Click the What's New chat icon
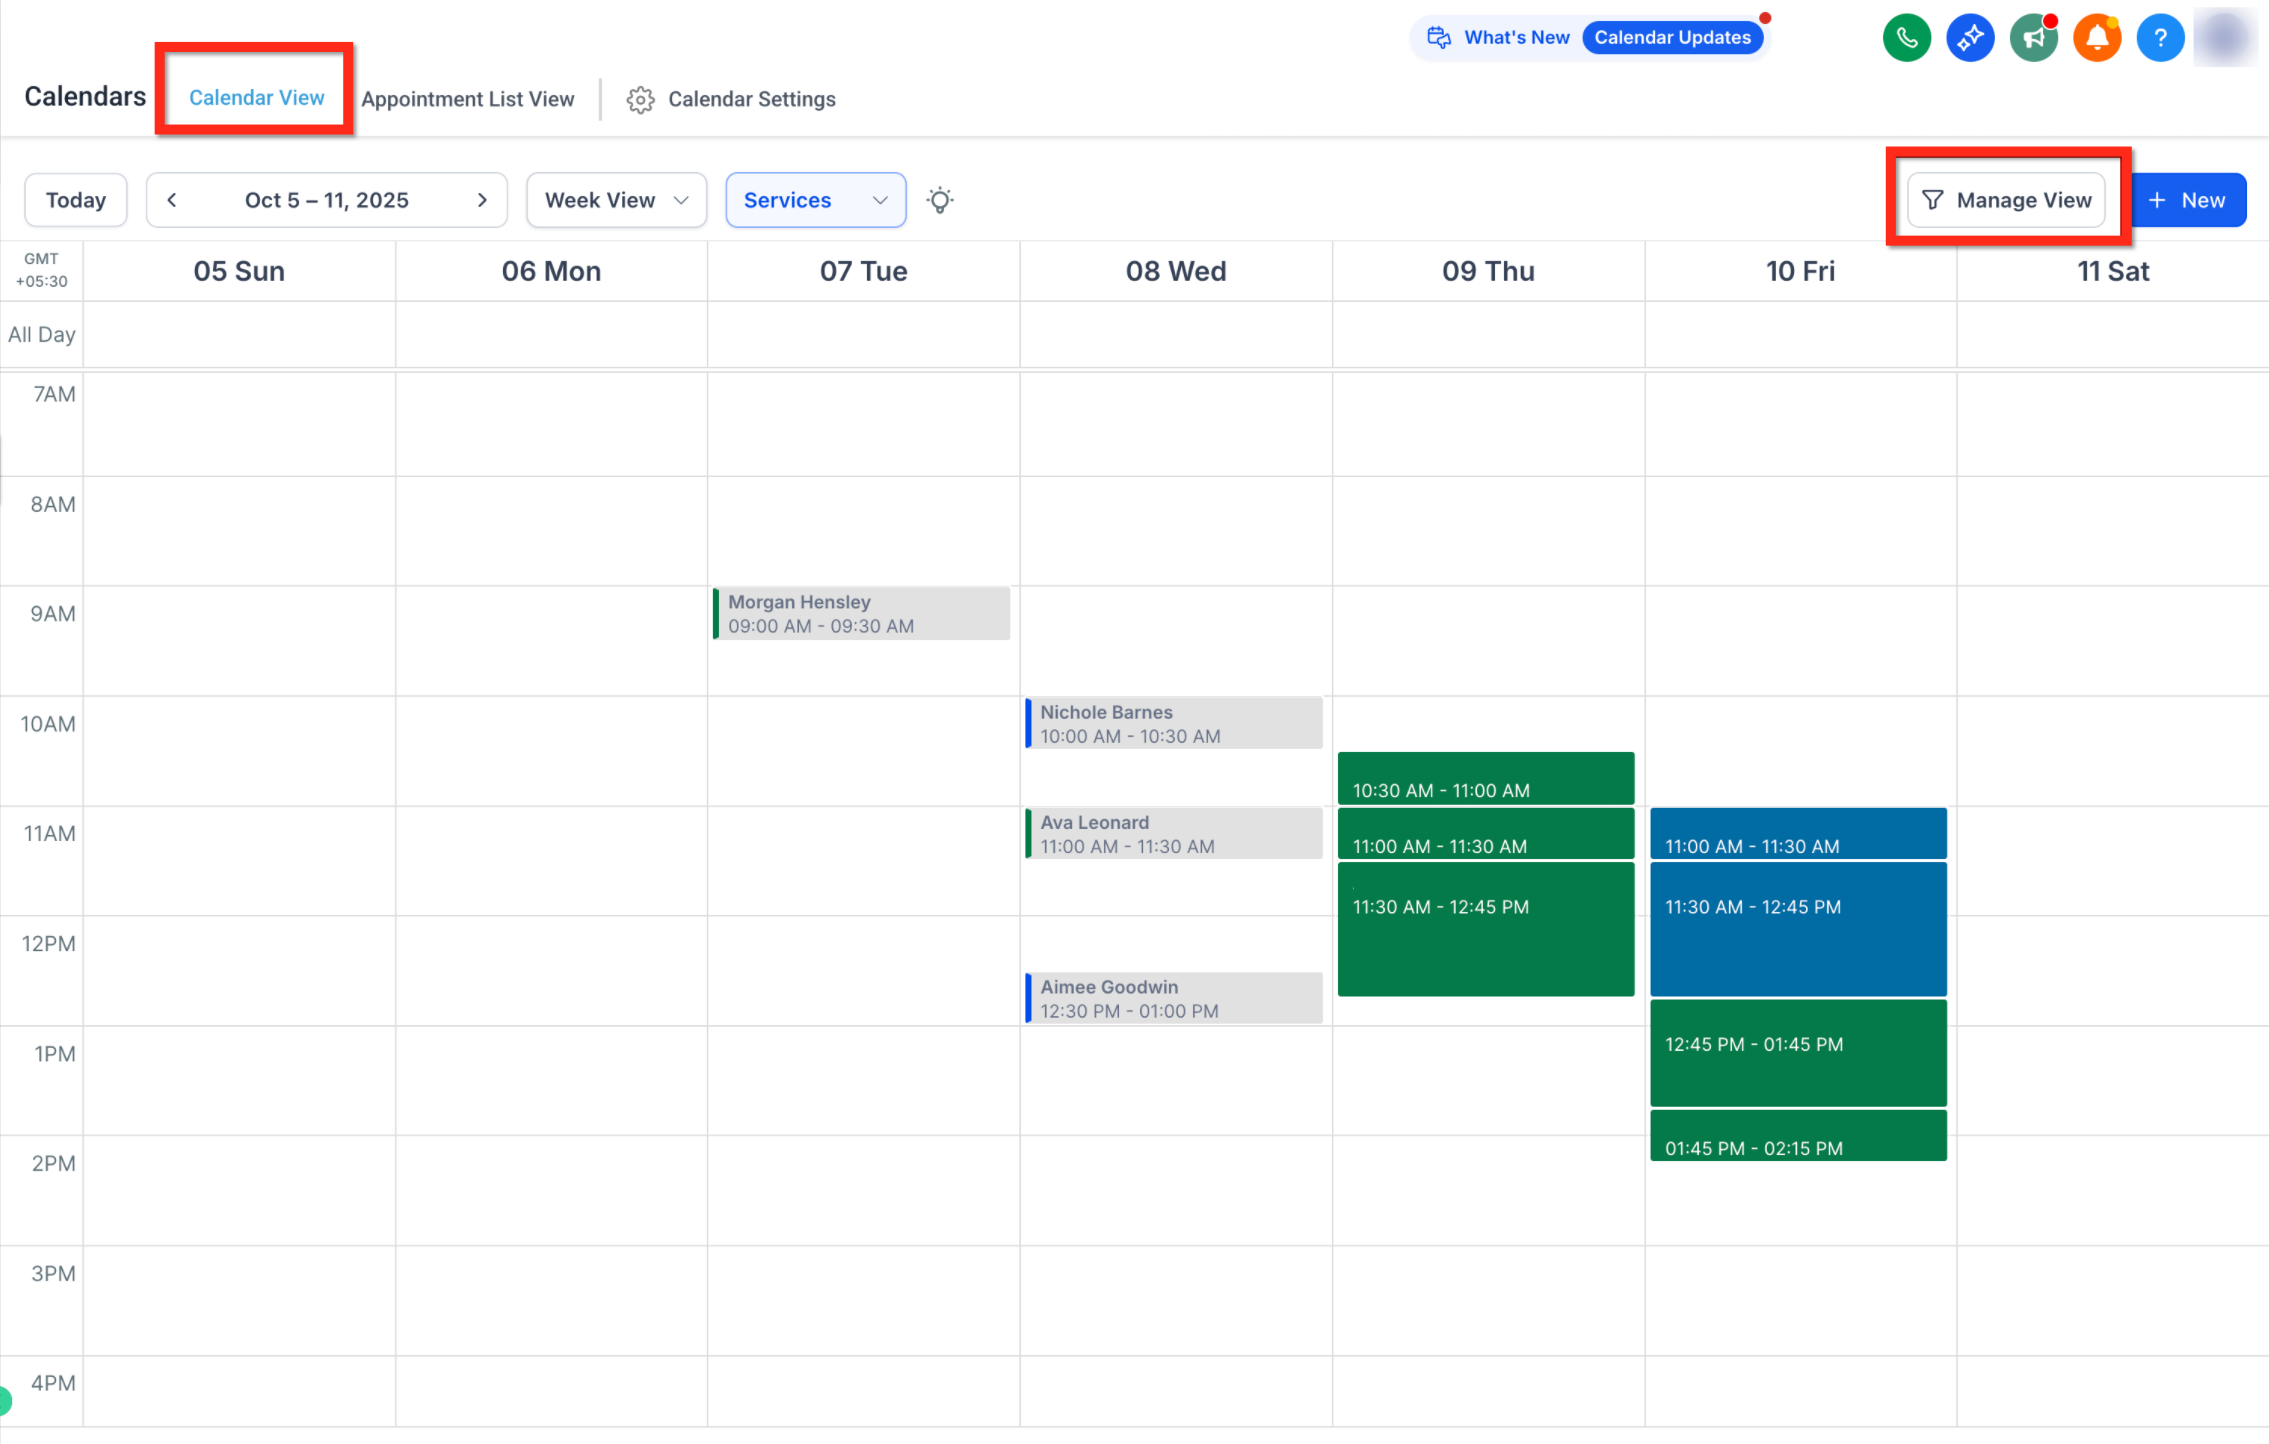Viewport: 2269px width, 1444px height. (x=1439, y=38)
